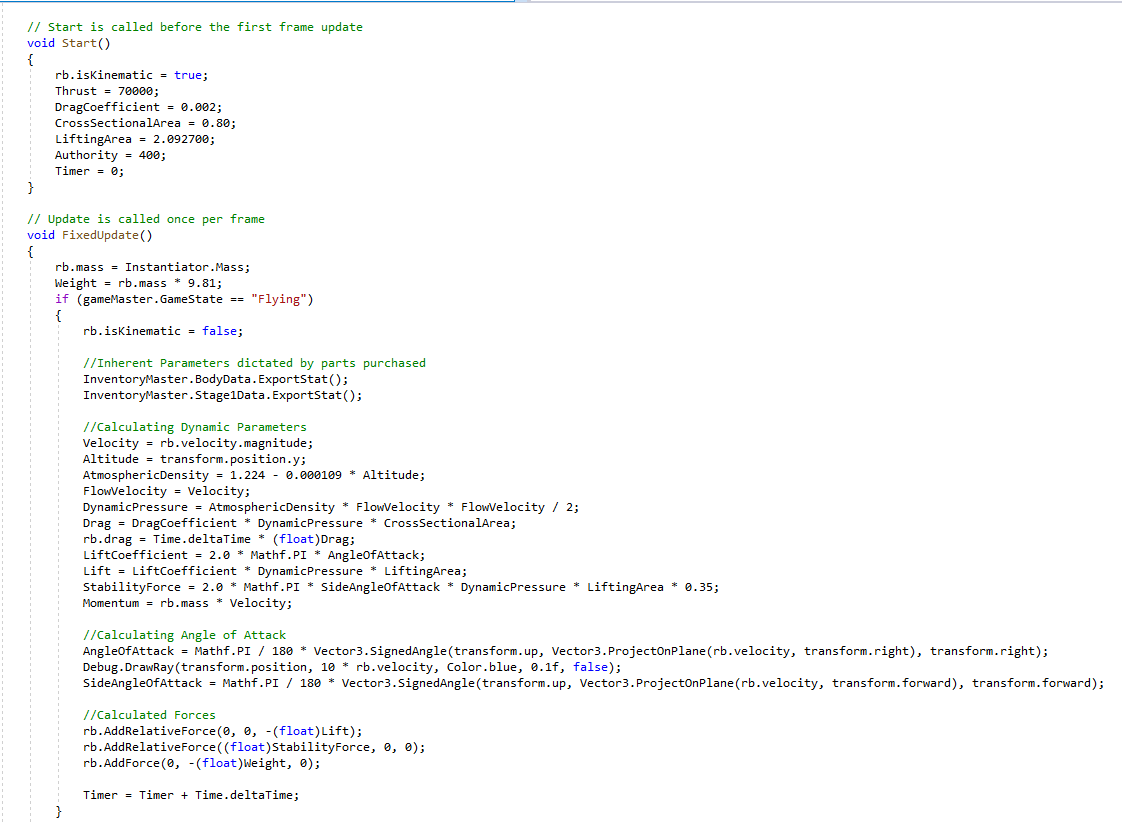
Task: Select the SideAngleOfAttack assignment line
Action: [400, 682]
